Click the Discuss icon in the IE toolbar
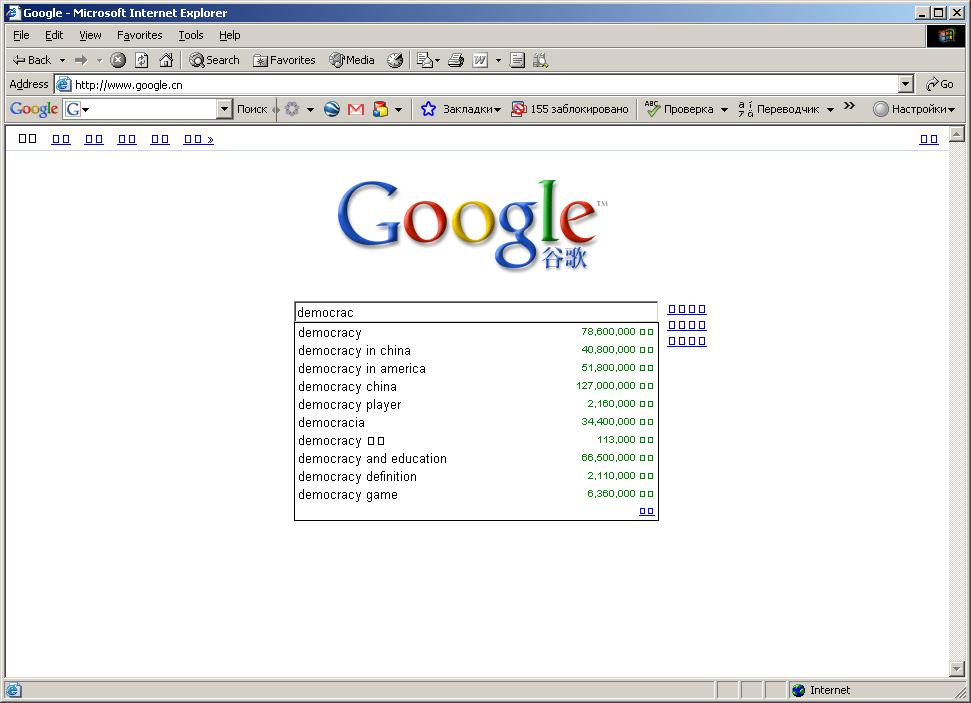The width and height of the screenshot is (971, 703). (x=517, y=60)
